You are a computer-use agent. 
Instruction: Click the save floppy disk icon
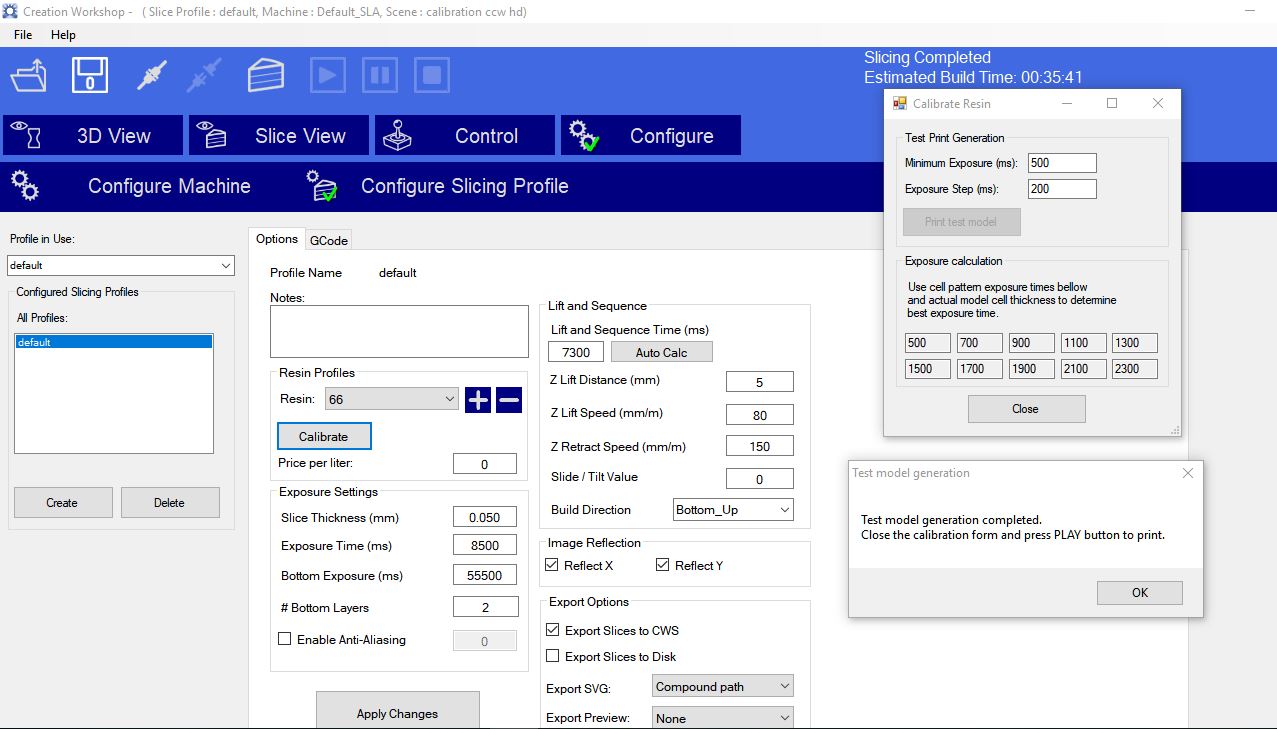pyautogui.click(x=90, y=76)
